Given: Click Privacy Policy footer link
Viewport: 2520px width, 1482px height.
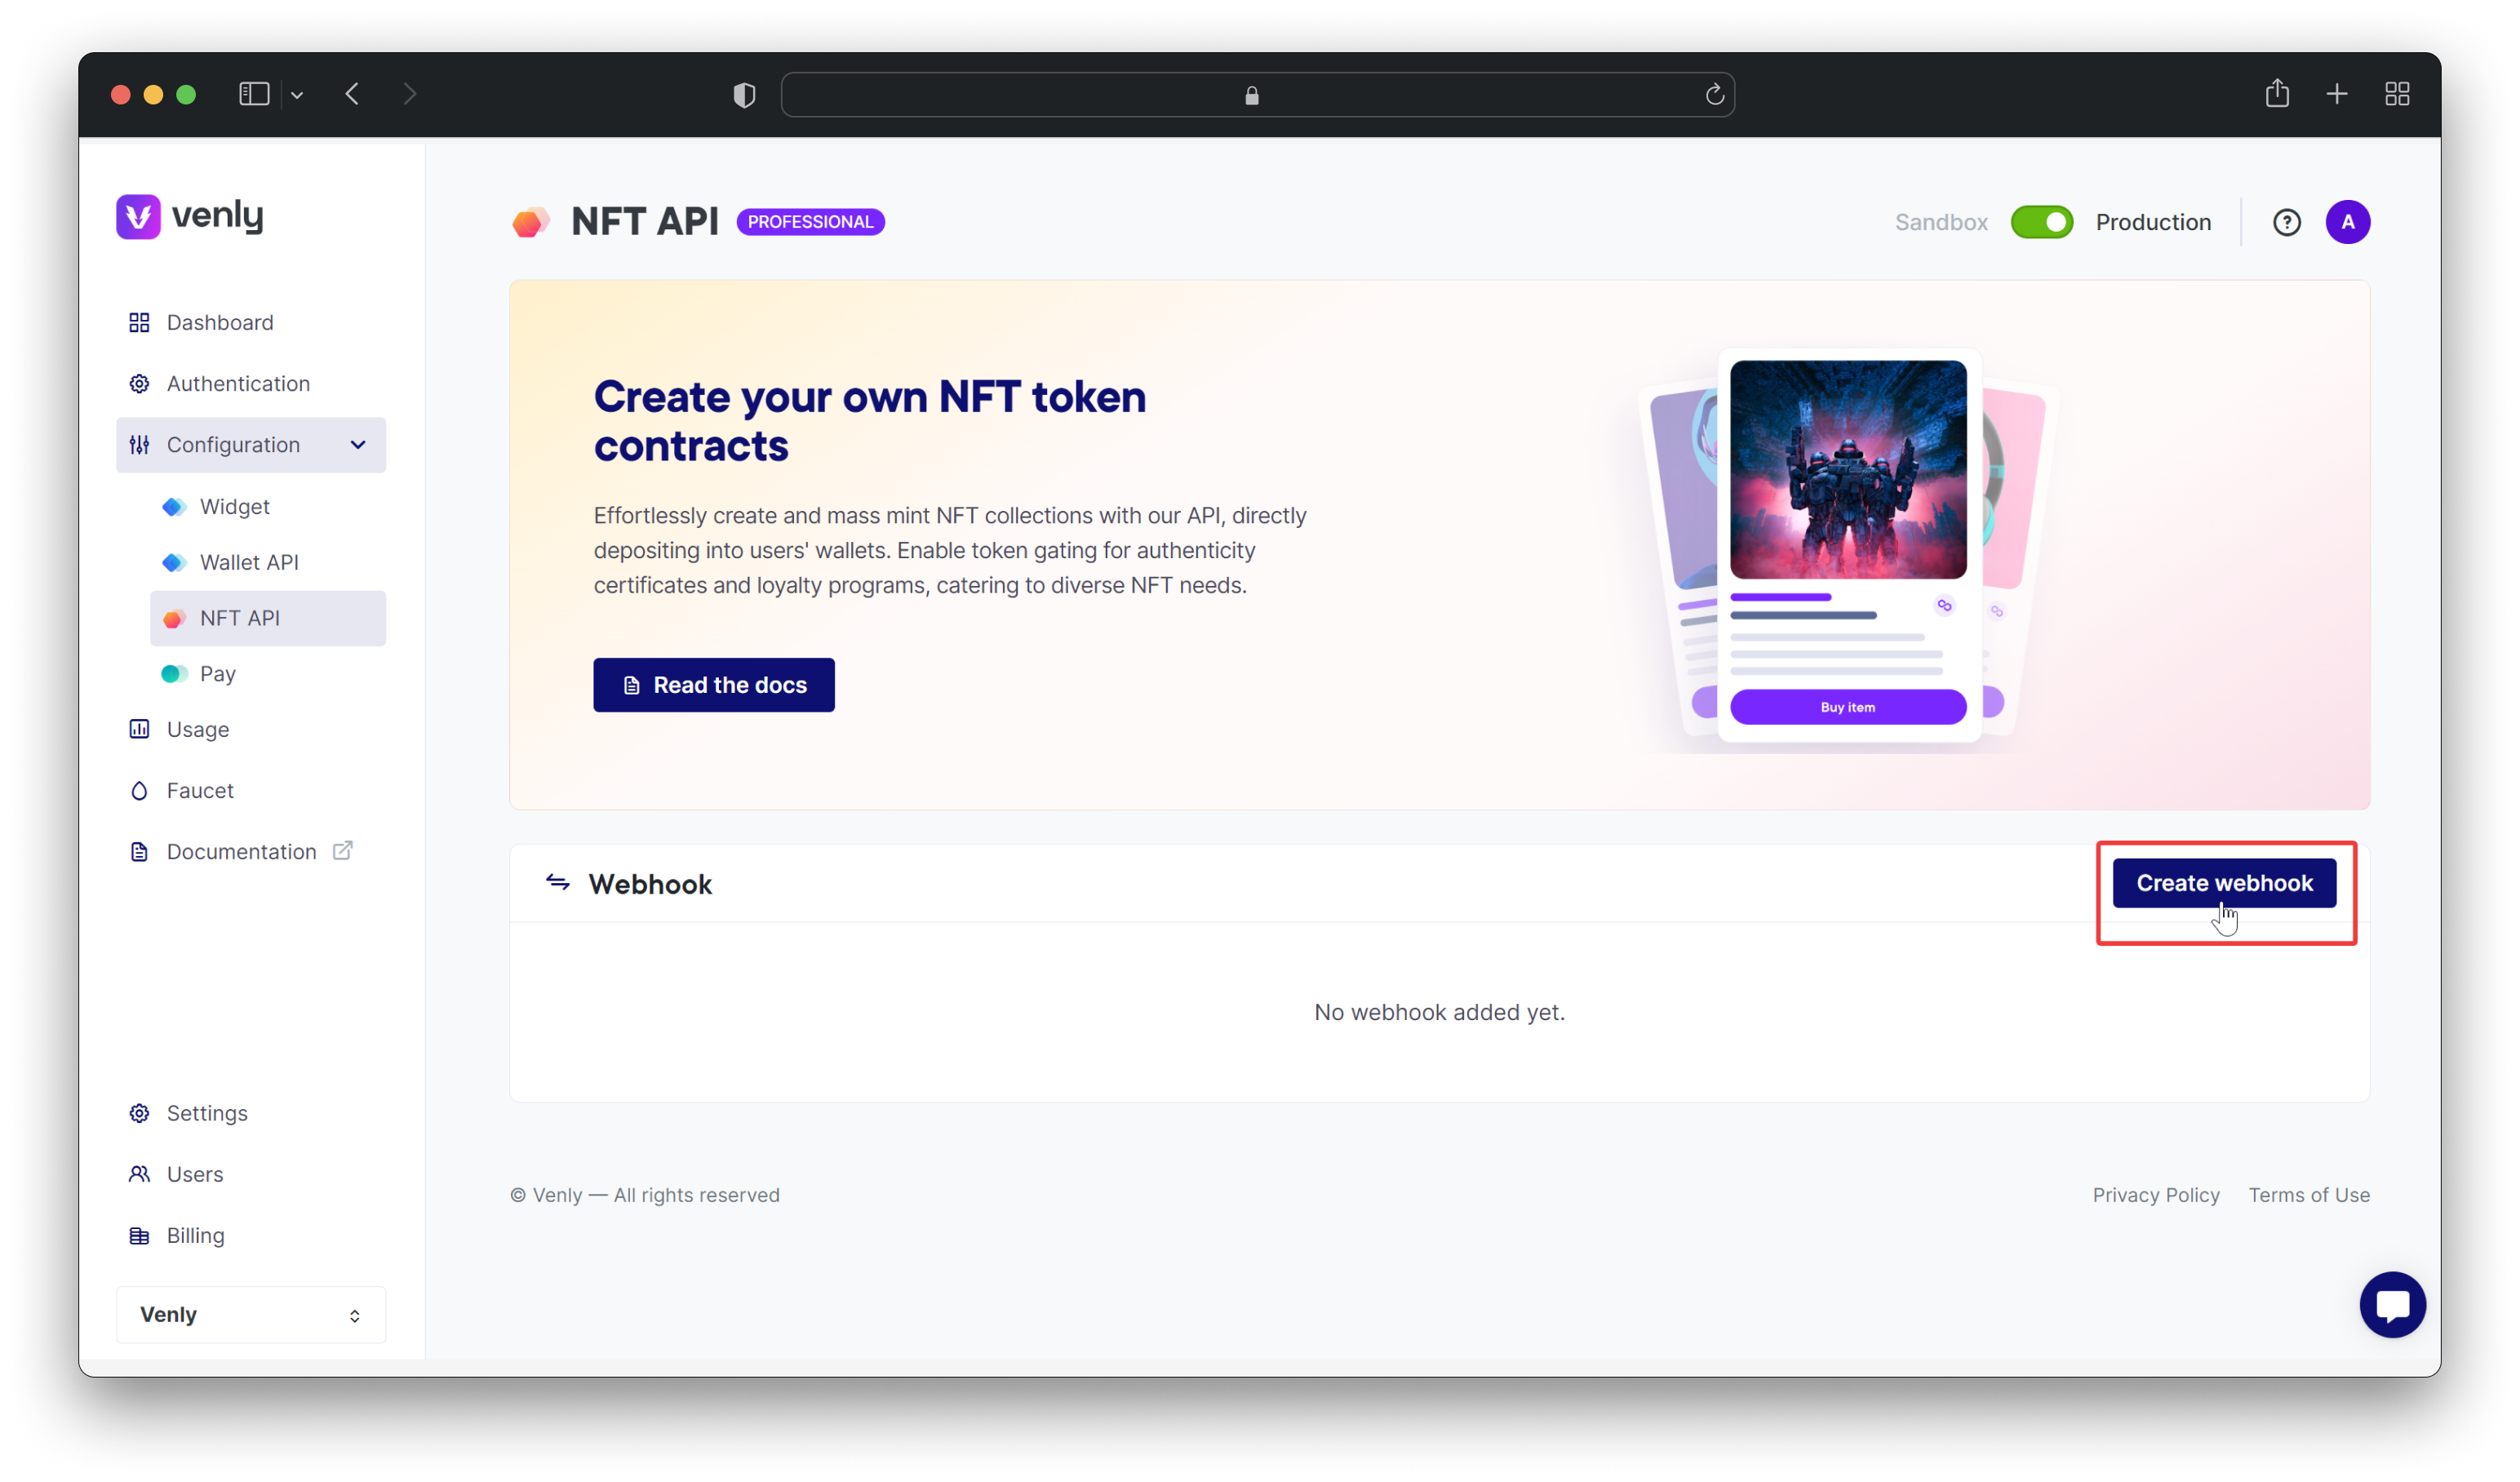Looking at the screenshot, I should (2157, 1195).
